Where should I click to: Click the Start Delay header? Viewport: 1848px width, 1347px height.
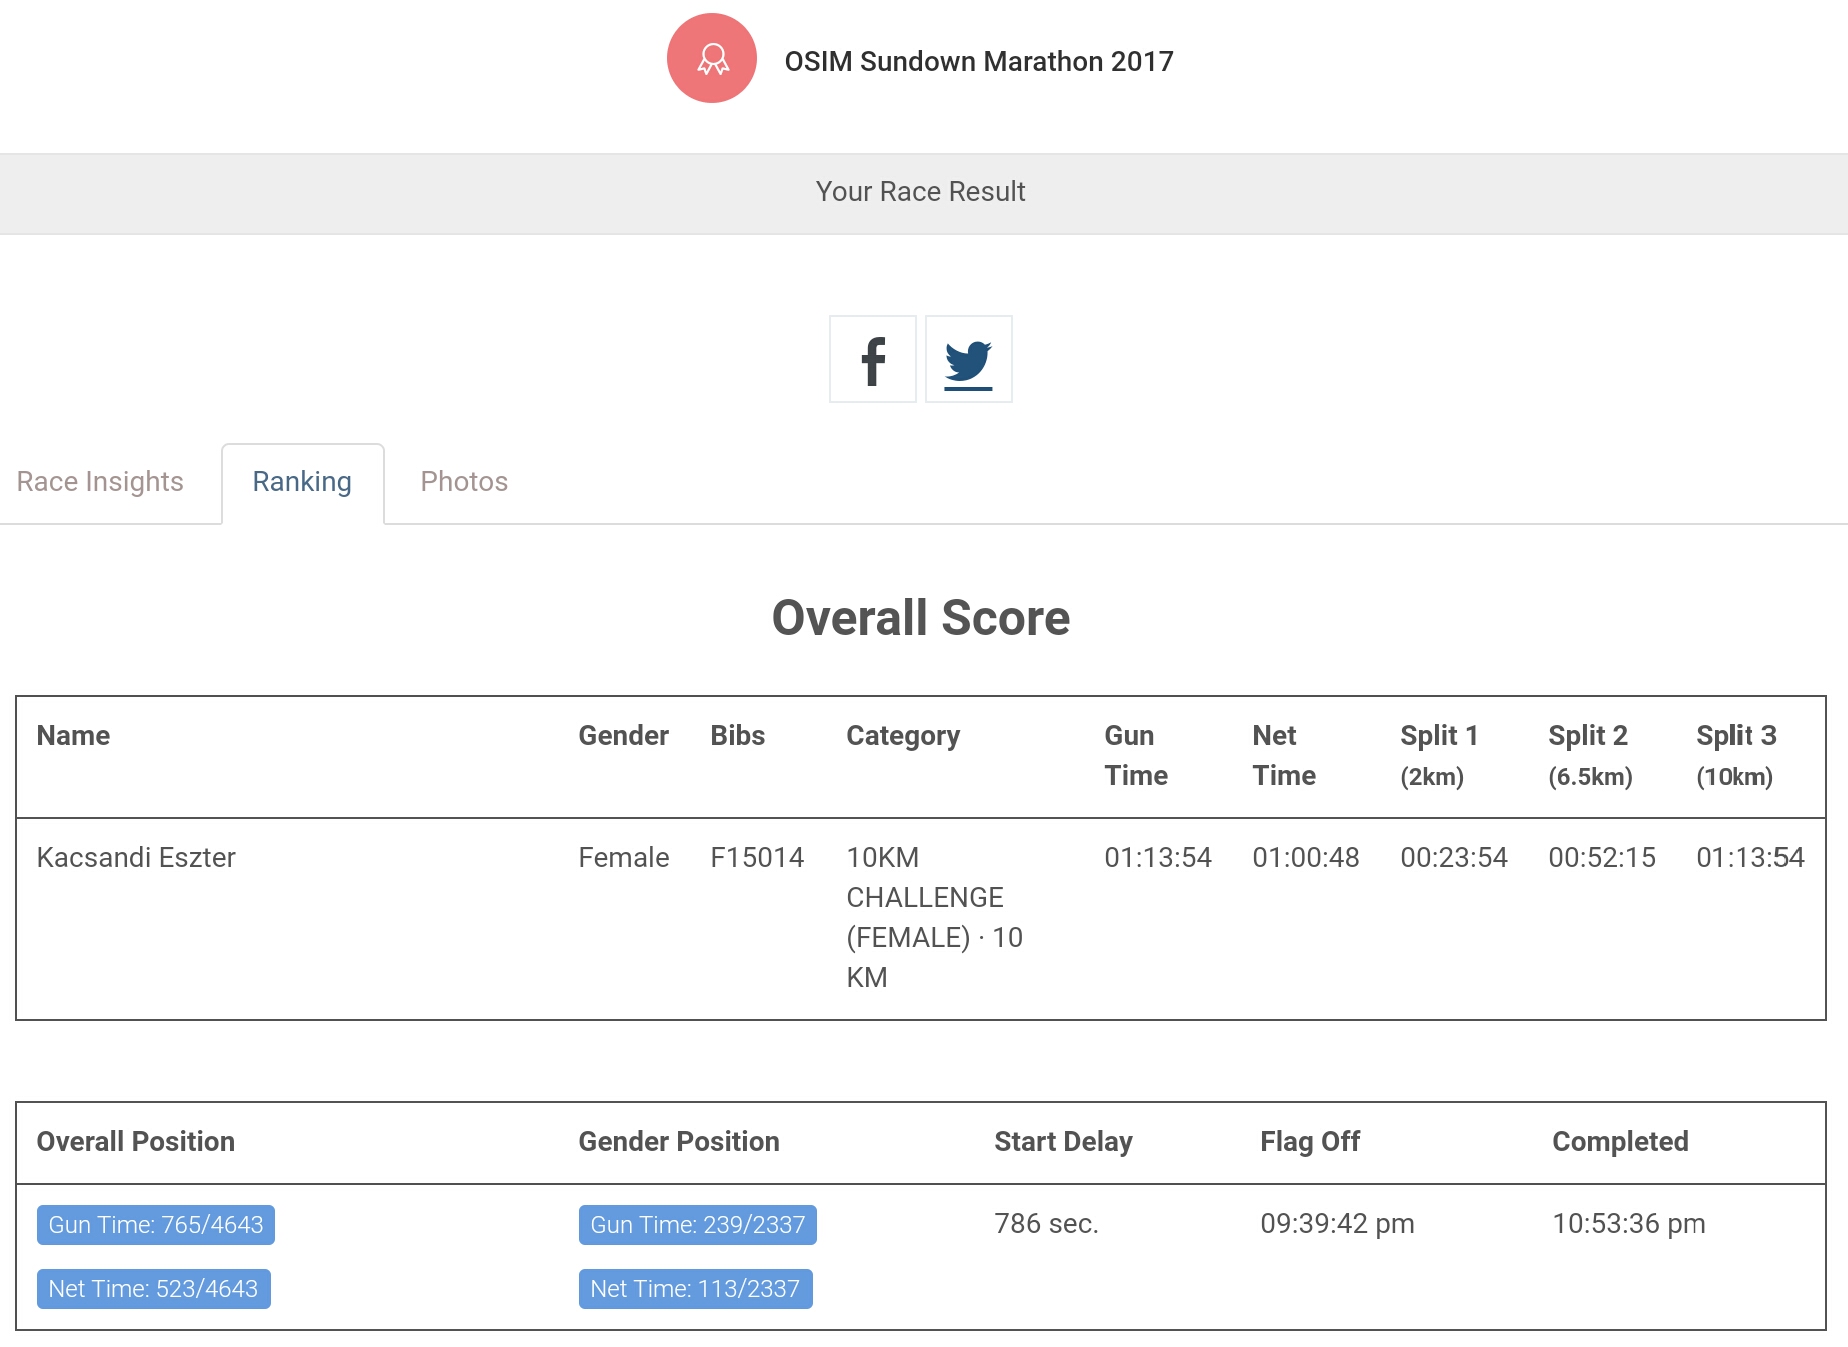tap(1064, 1142)
